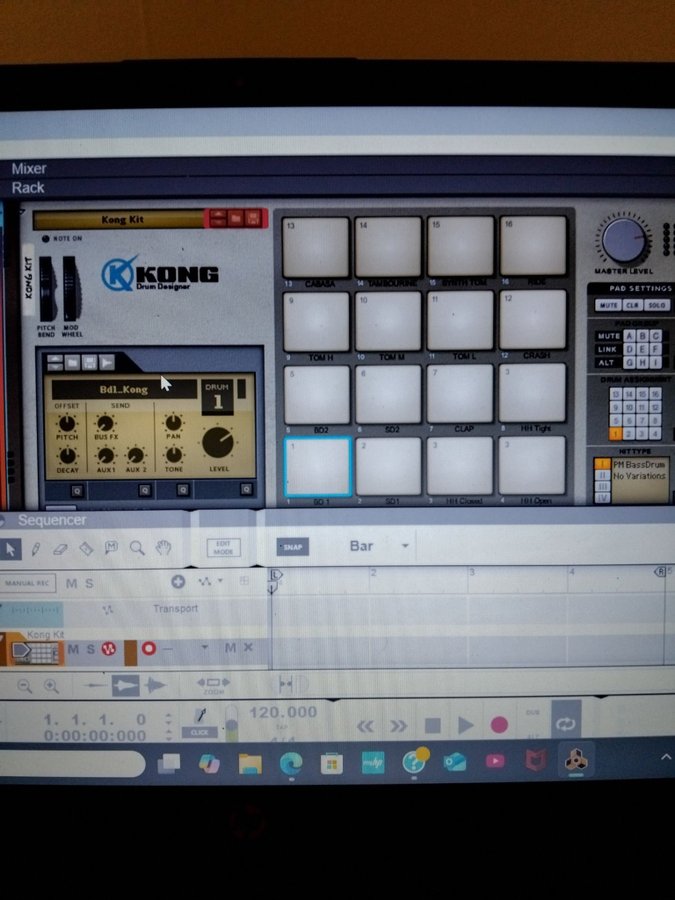Screen dimensions: 675x900
Task: Click the Master Level knob
Action: (x=624, y=239)
